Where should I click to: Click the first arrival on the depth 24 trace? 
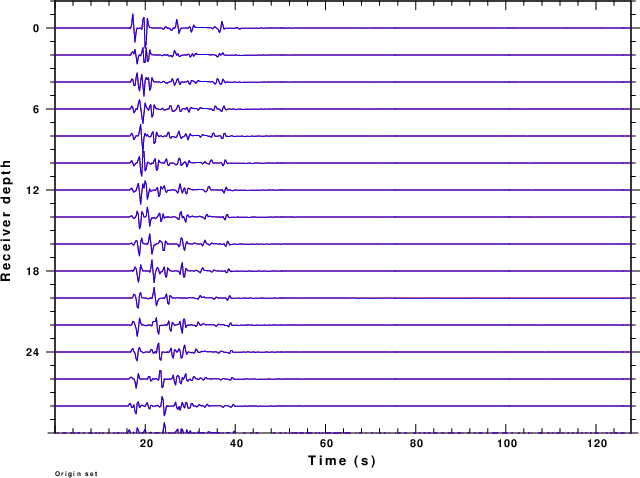(x=136, y=352)
